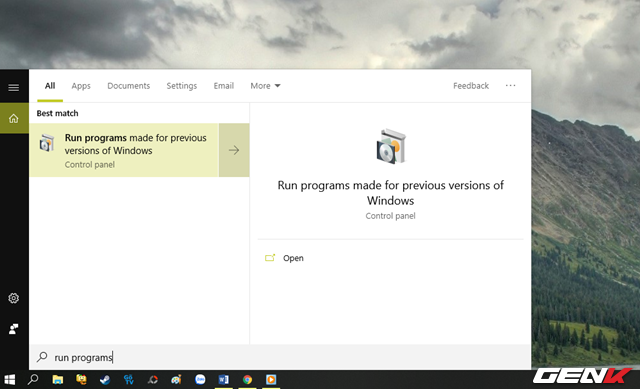This screenshot has height=389, width=640.
Task: Launch Steam from the taskbar
Action: click(105, 380)
